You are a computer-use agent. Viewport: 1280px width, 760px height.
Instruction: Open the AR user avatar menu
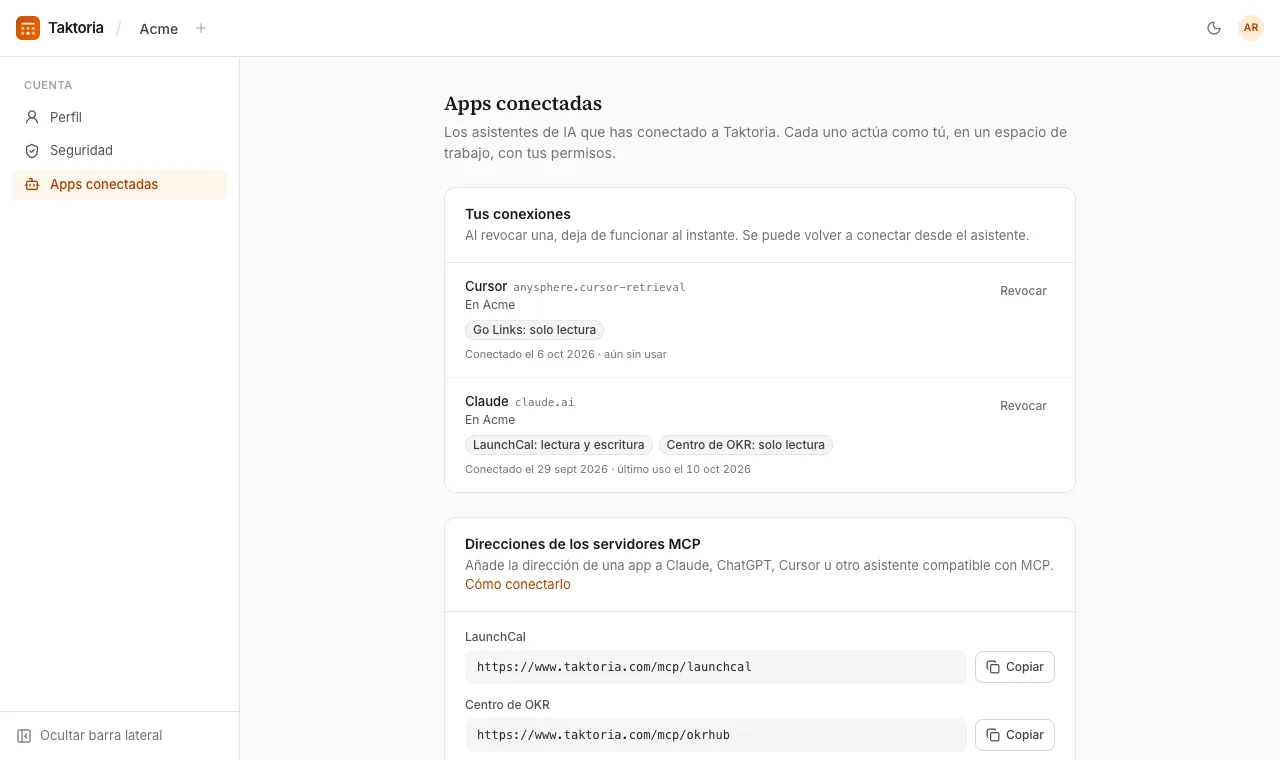tap(1251, 28)
